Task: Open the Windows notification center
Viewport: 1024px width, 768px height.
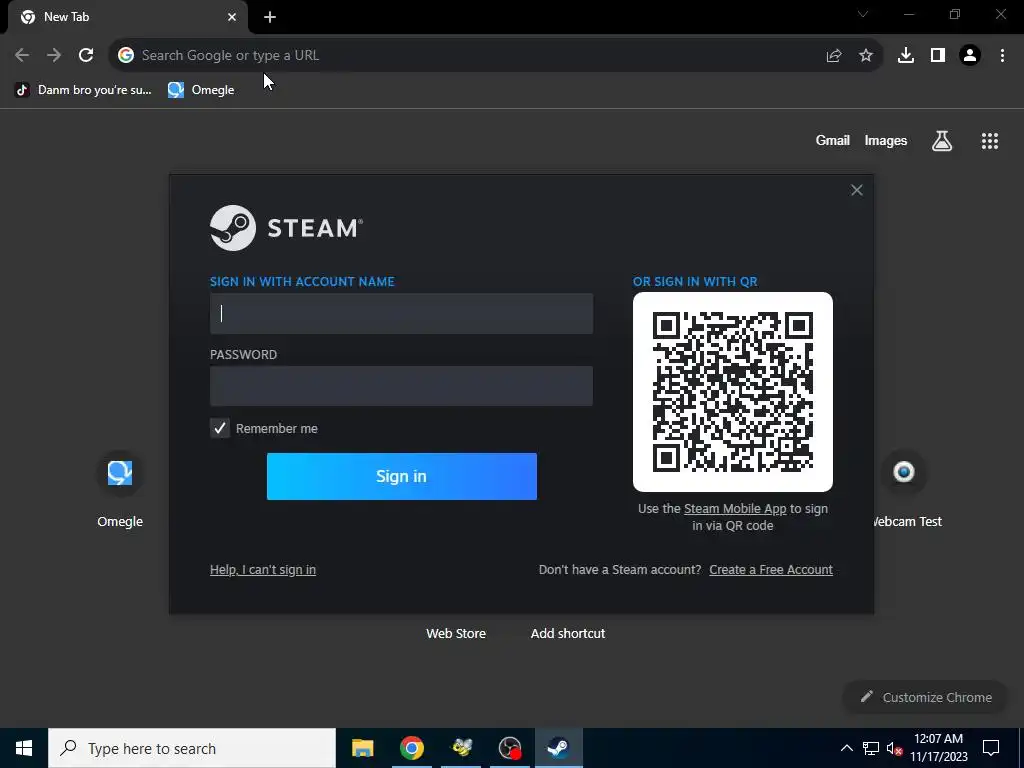Action: coord(991,748)
